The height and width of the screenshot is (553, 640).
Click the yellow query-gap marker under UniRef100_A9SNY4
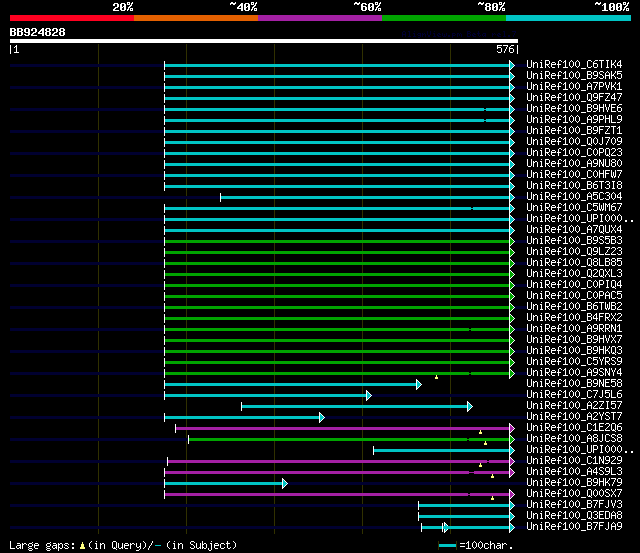pyautogui.click(x=436, y=377)
